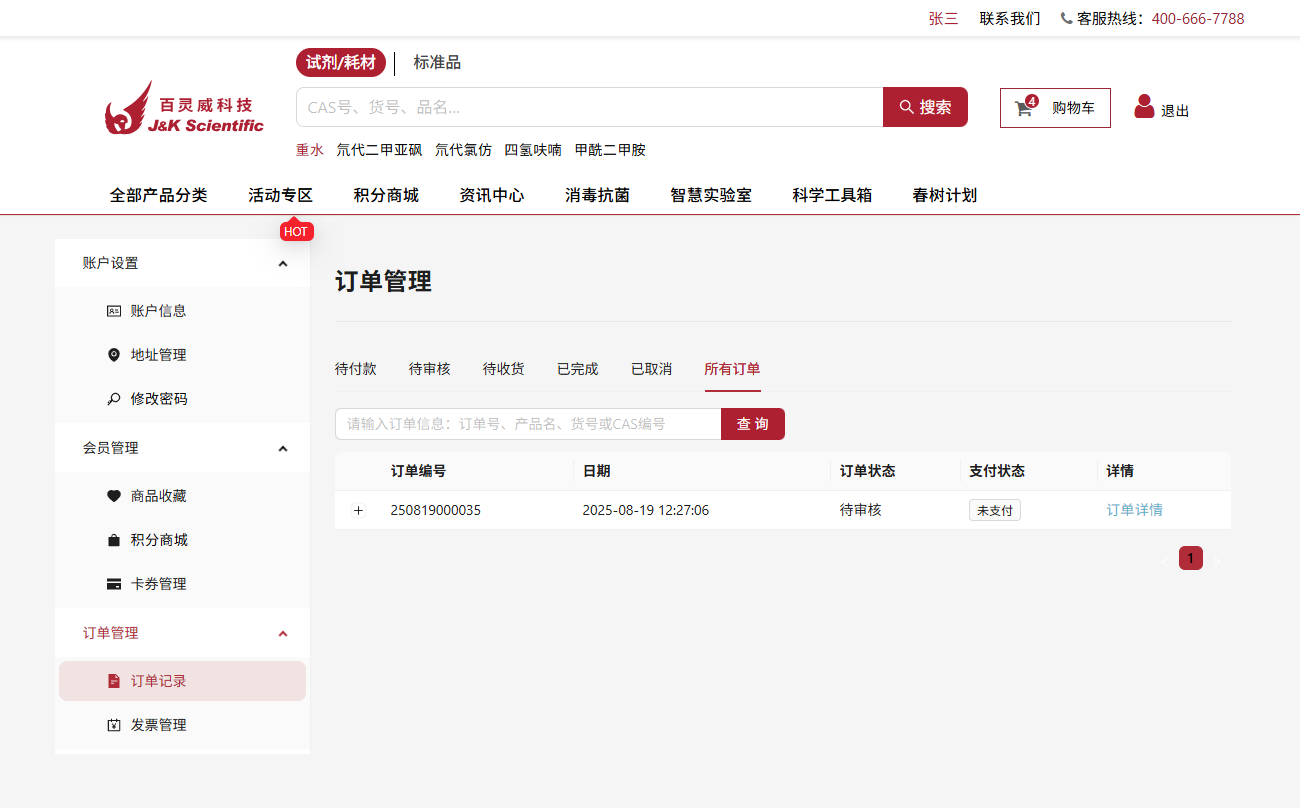Open the 订单详情 link
This screenshot has width=1300, height=808.
click(1134, 510)
